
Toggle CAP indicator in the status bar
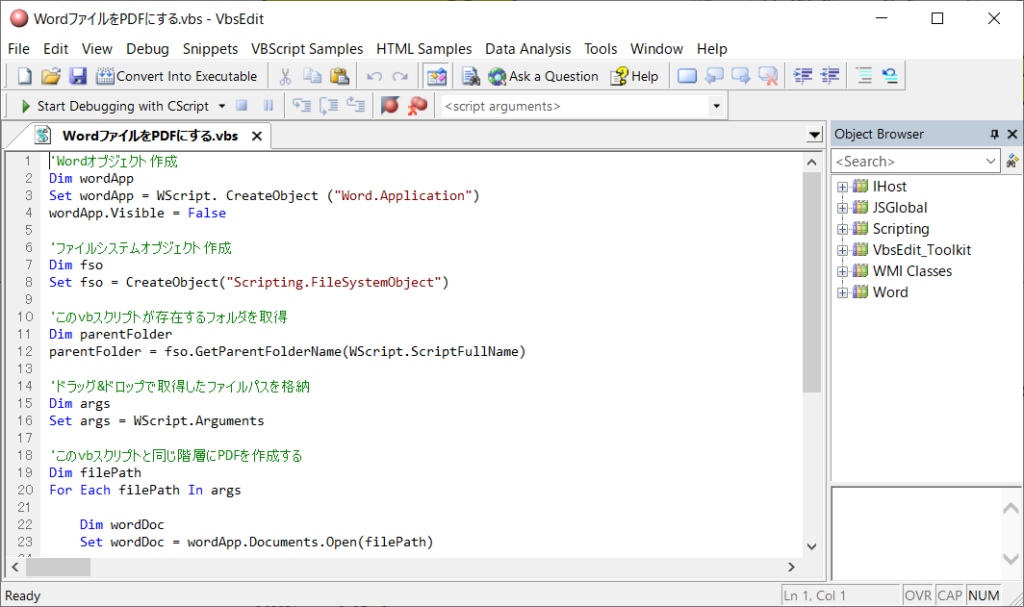(949, 595)
